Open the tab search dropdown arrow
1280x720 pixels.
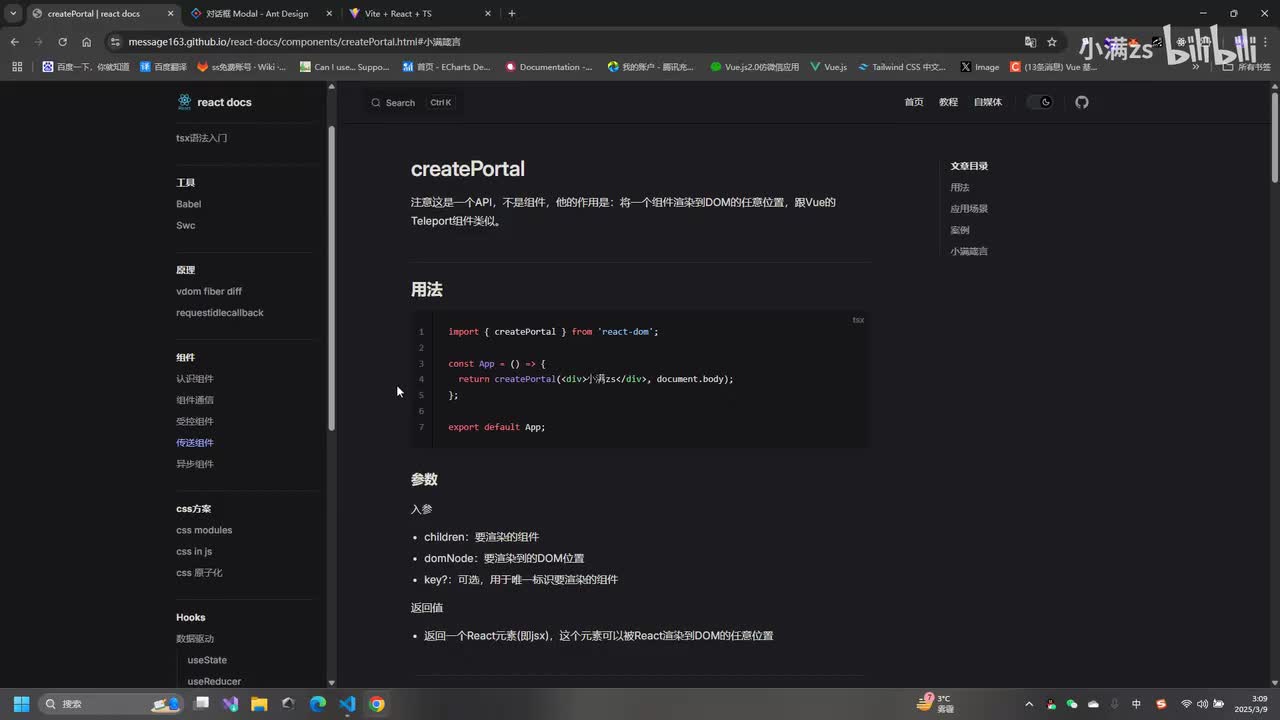point(13,13)
